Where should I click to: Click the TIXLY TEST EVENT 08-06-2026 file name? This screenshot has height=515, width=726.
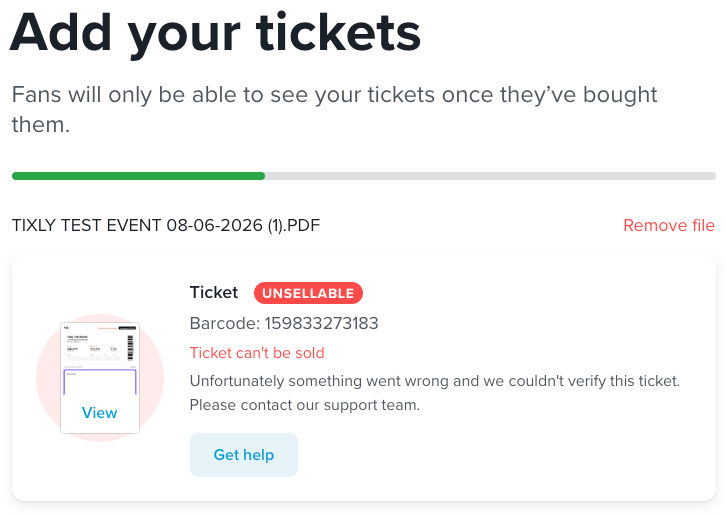(x=166, y=226)
